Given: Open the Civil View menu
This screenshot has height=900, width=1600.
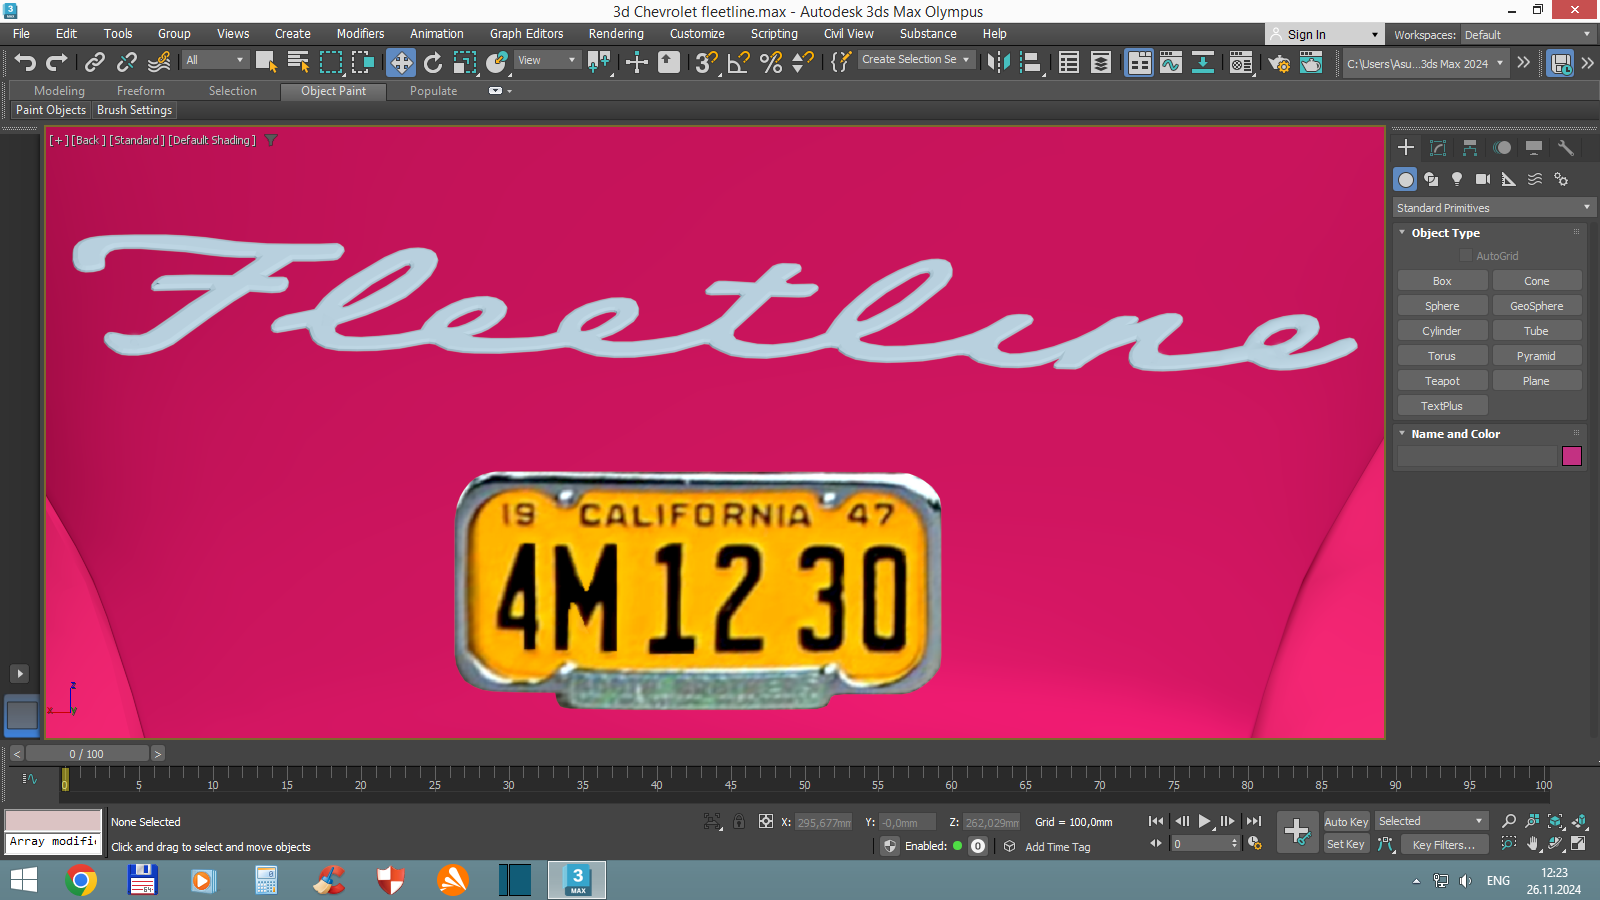Looking at the screenshot, I should [848, 34].
